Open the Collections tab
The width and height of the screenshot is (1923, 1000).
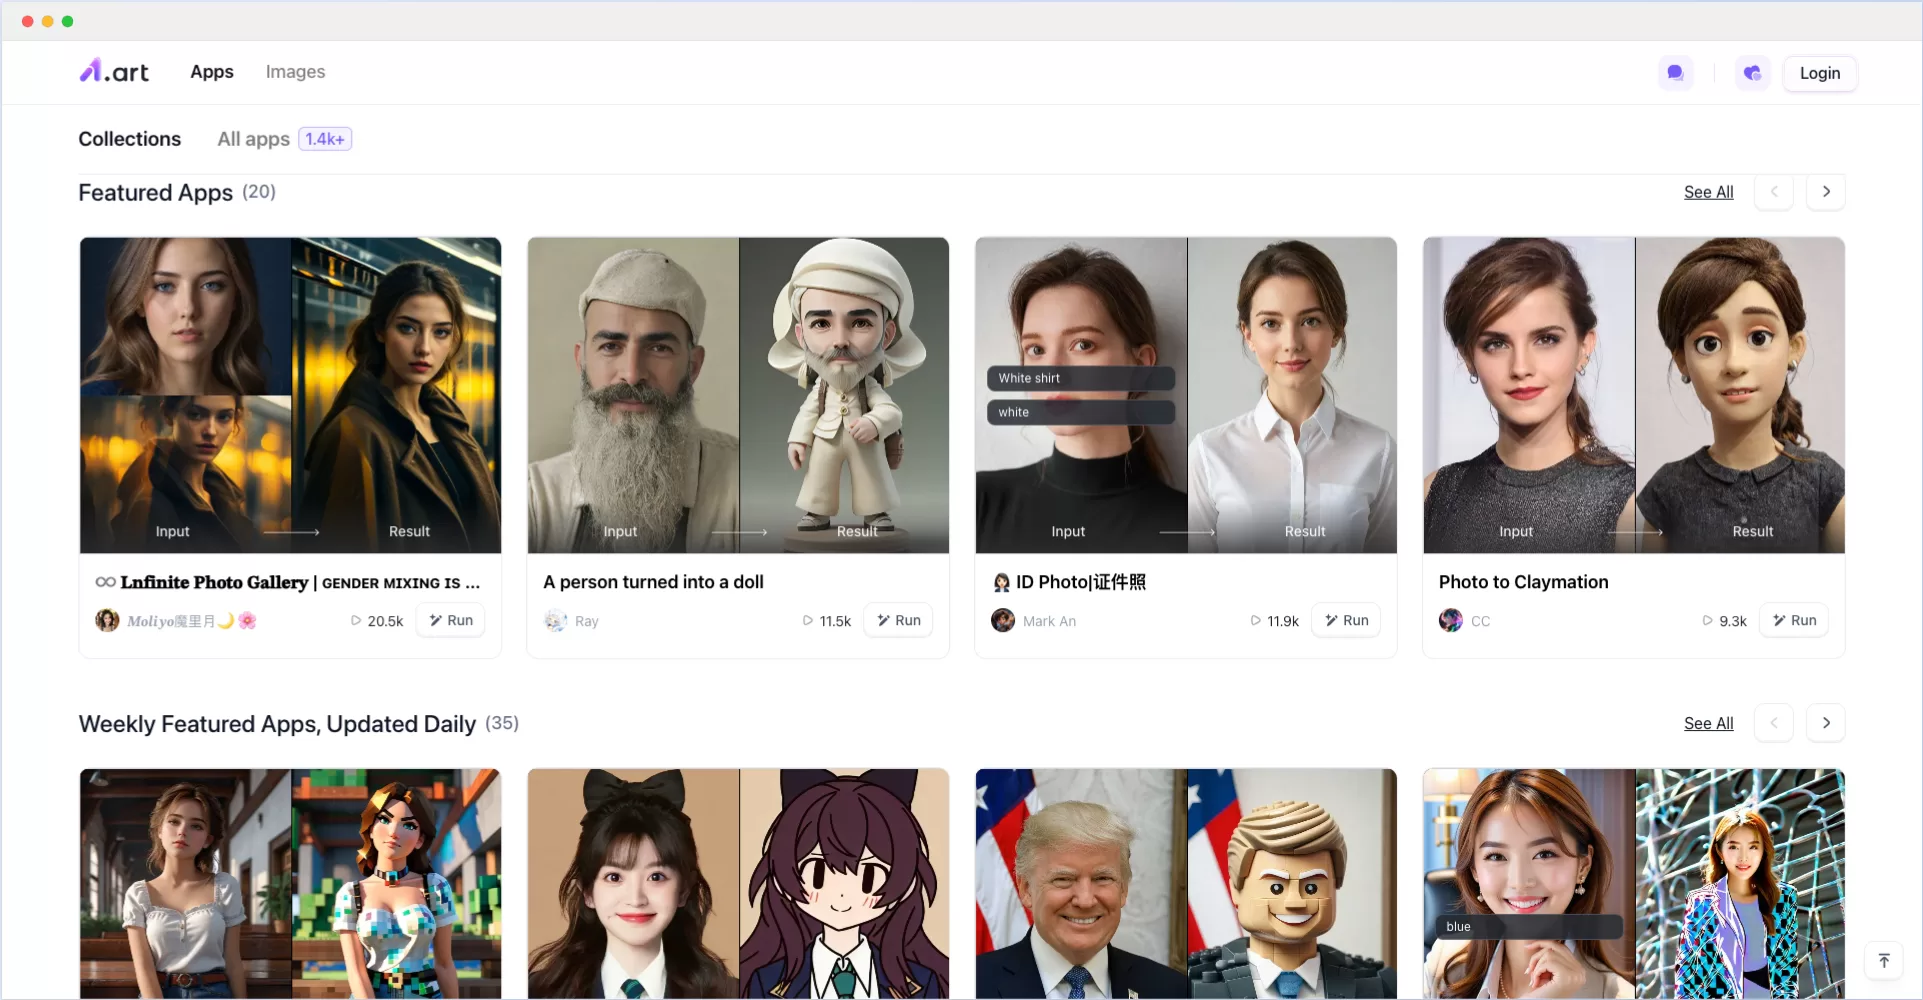pyautogui.click(x=130, y=139)
